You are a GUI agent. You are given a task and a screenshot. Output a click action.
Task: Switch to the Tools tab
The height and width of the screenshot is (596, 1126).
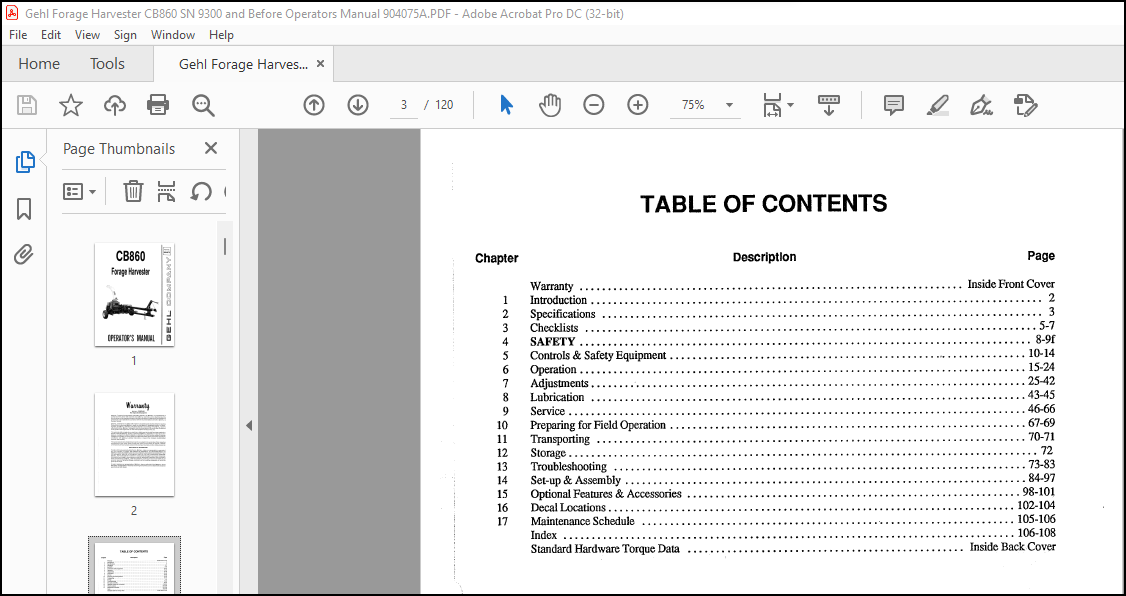(x=108, y=64)
